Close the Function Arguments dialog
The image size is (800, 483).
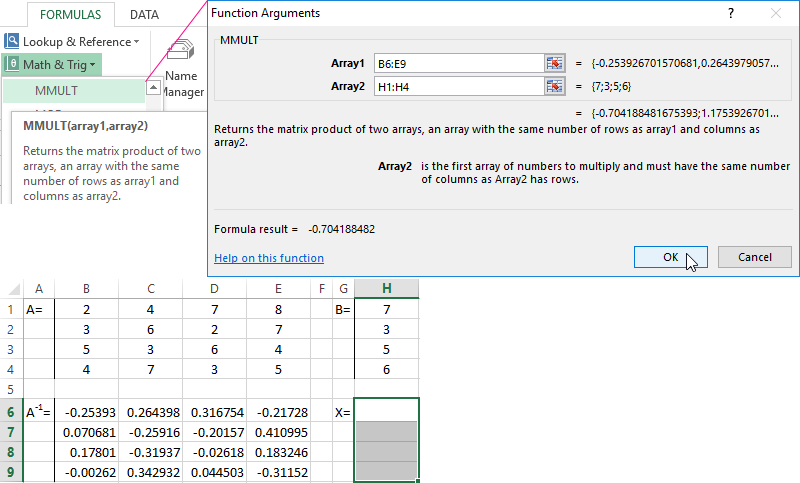tap(776, 13)
